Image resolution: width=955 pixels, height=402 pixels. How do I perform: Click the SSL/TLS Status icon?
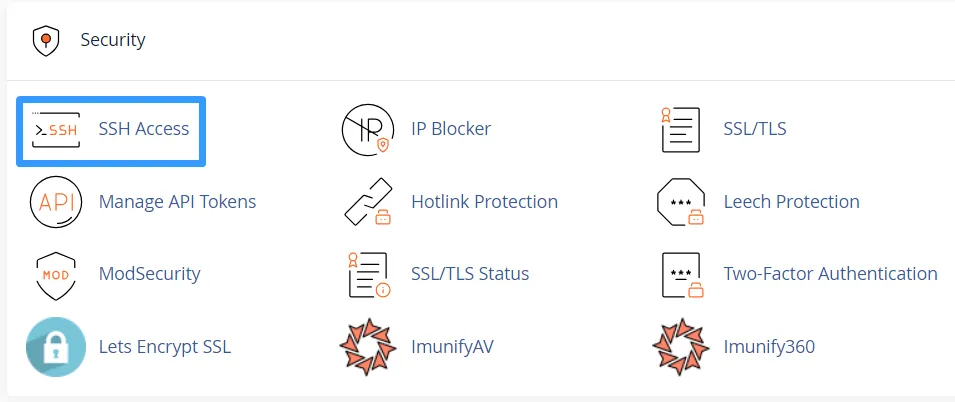[368, 274]
